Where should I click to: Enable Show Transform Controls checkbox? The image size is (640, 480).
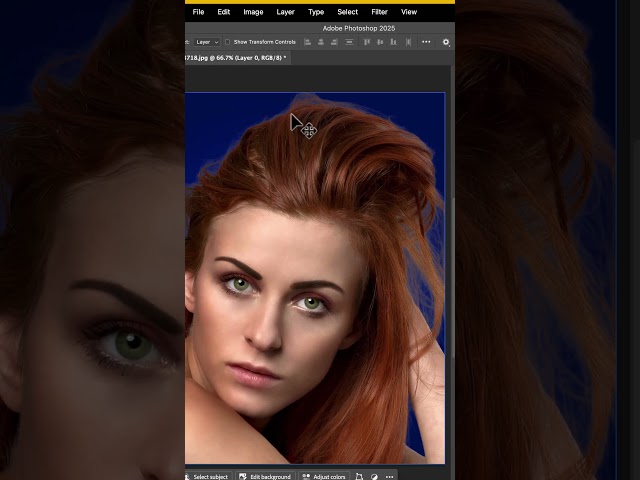click(x=227, y=42)
